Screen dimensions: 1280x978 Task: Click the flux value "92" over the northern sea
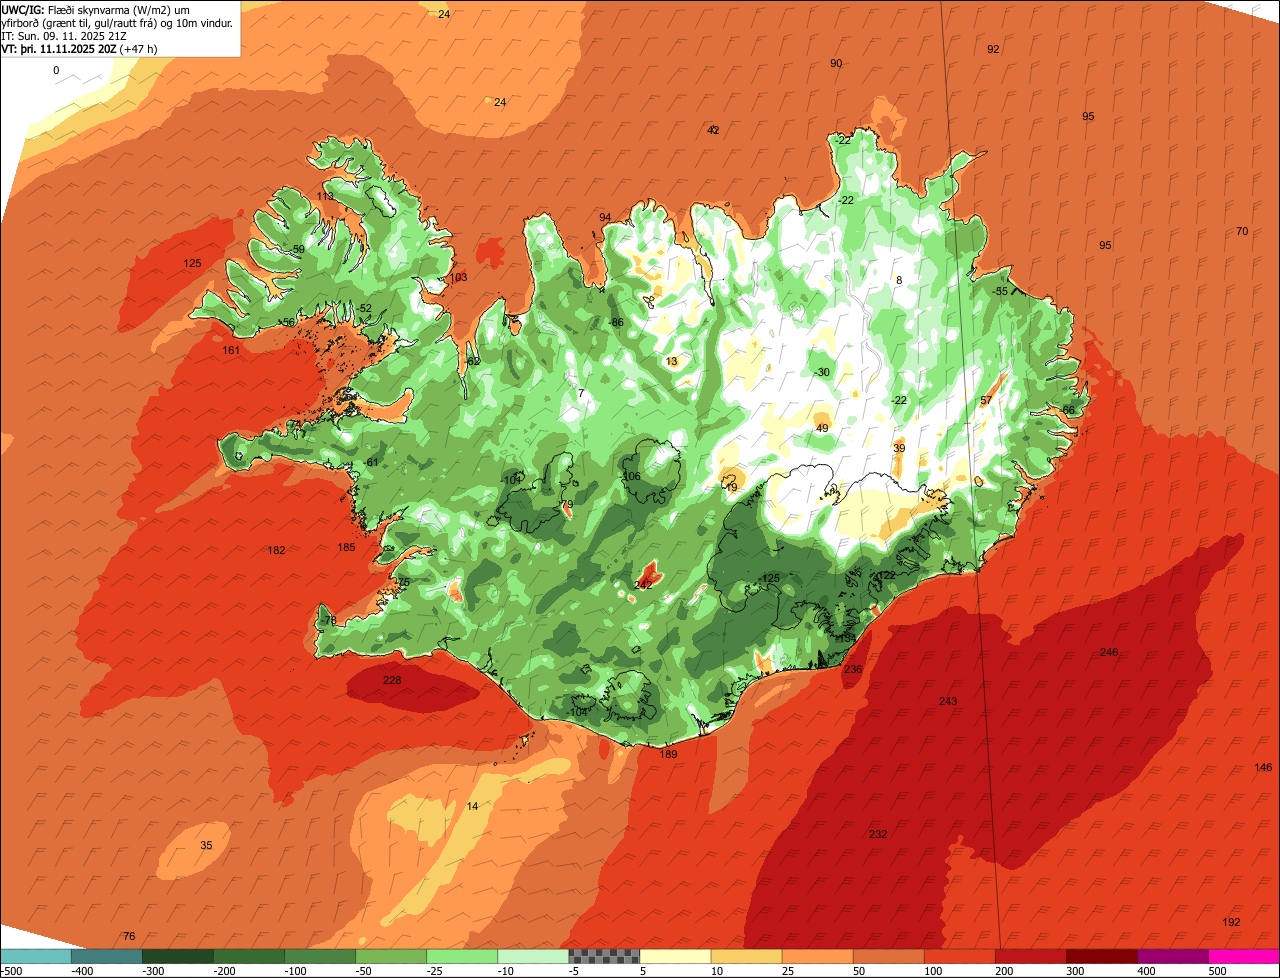(x=993, y=49)
